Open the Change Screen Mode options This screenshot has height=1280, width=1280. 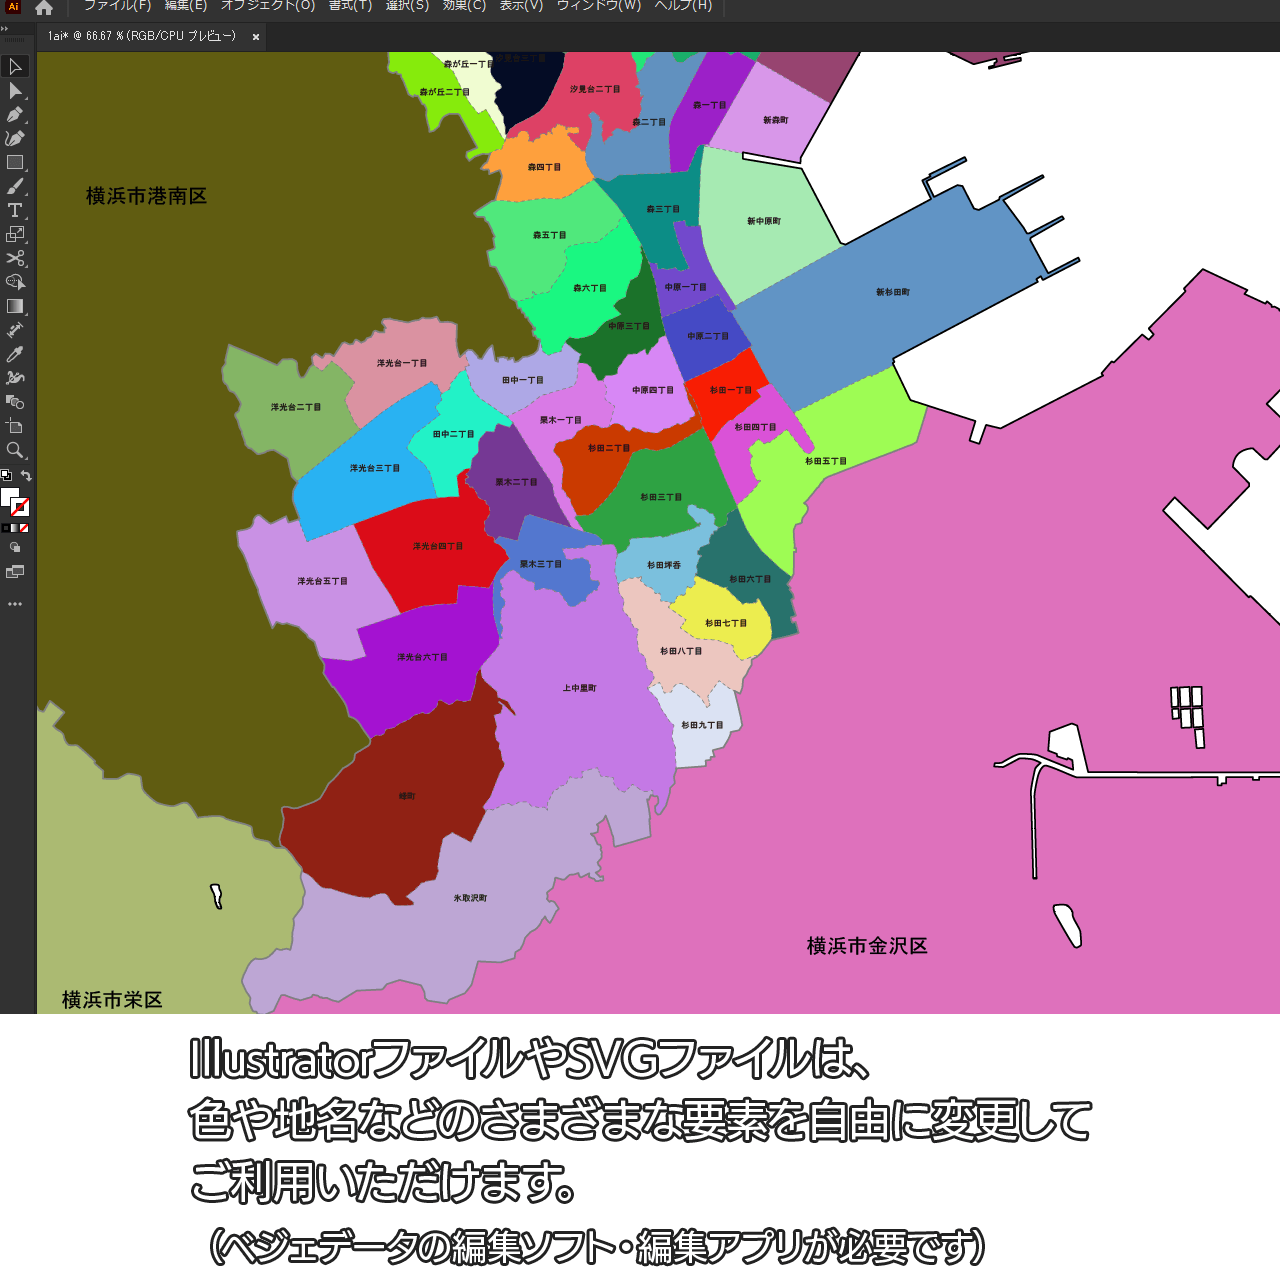(15, 573)
